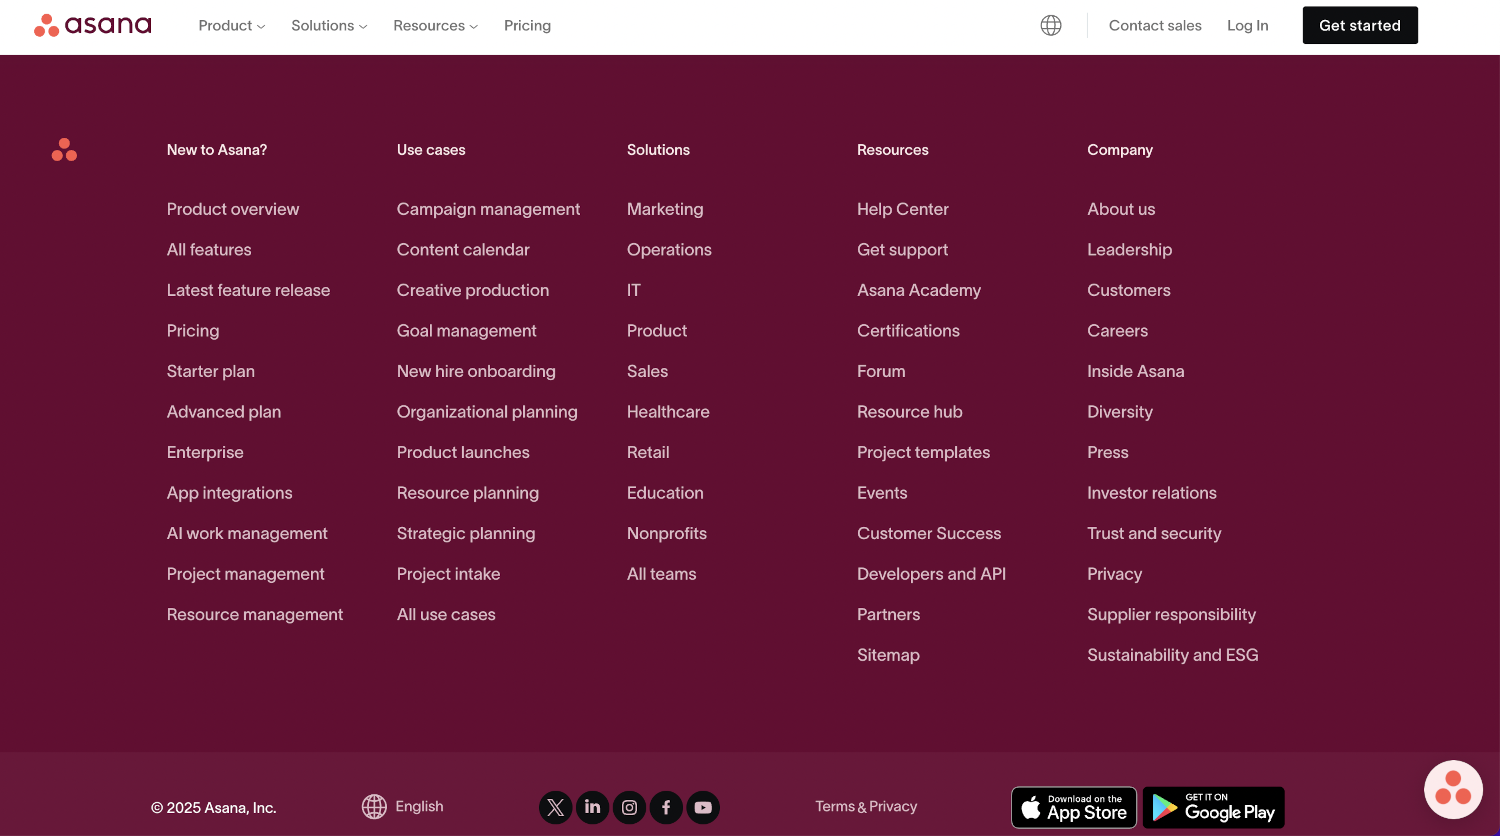The width and height of the screenshot is (1500, 836).
Task: Open Asana's Facebook page
Action: click(666, 807)
